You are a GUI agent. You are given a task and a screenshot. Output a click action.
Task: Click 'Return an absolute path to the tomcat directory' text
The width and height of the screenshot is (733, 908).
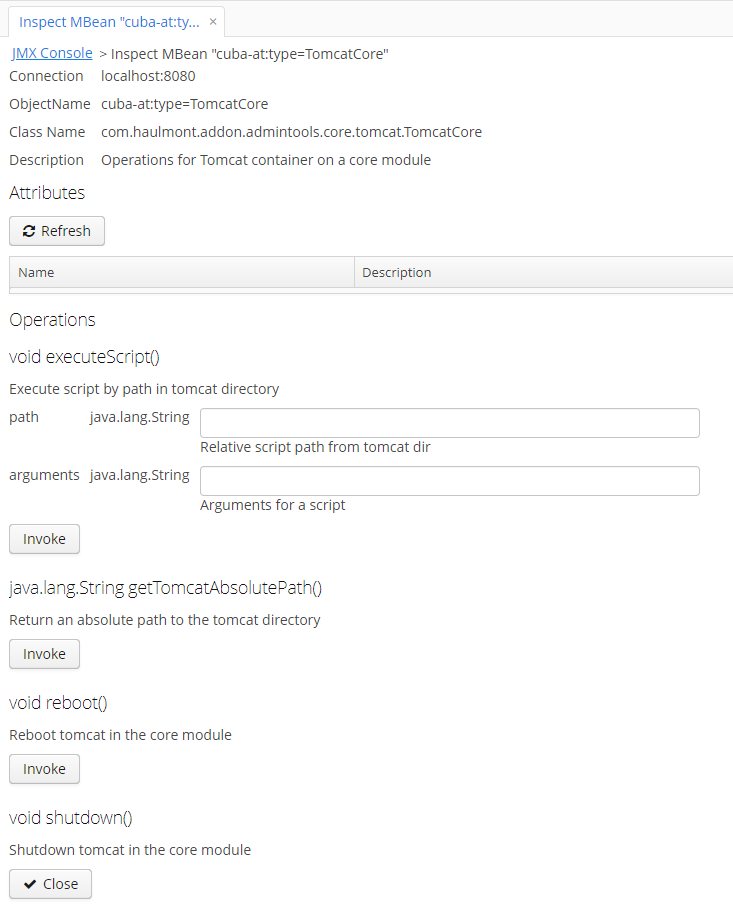click(165, 620)
